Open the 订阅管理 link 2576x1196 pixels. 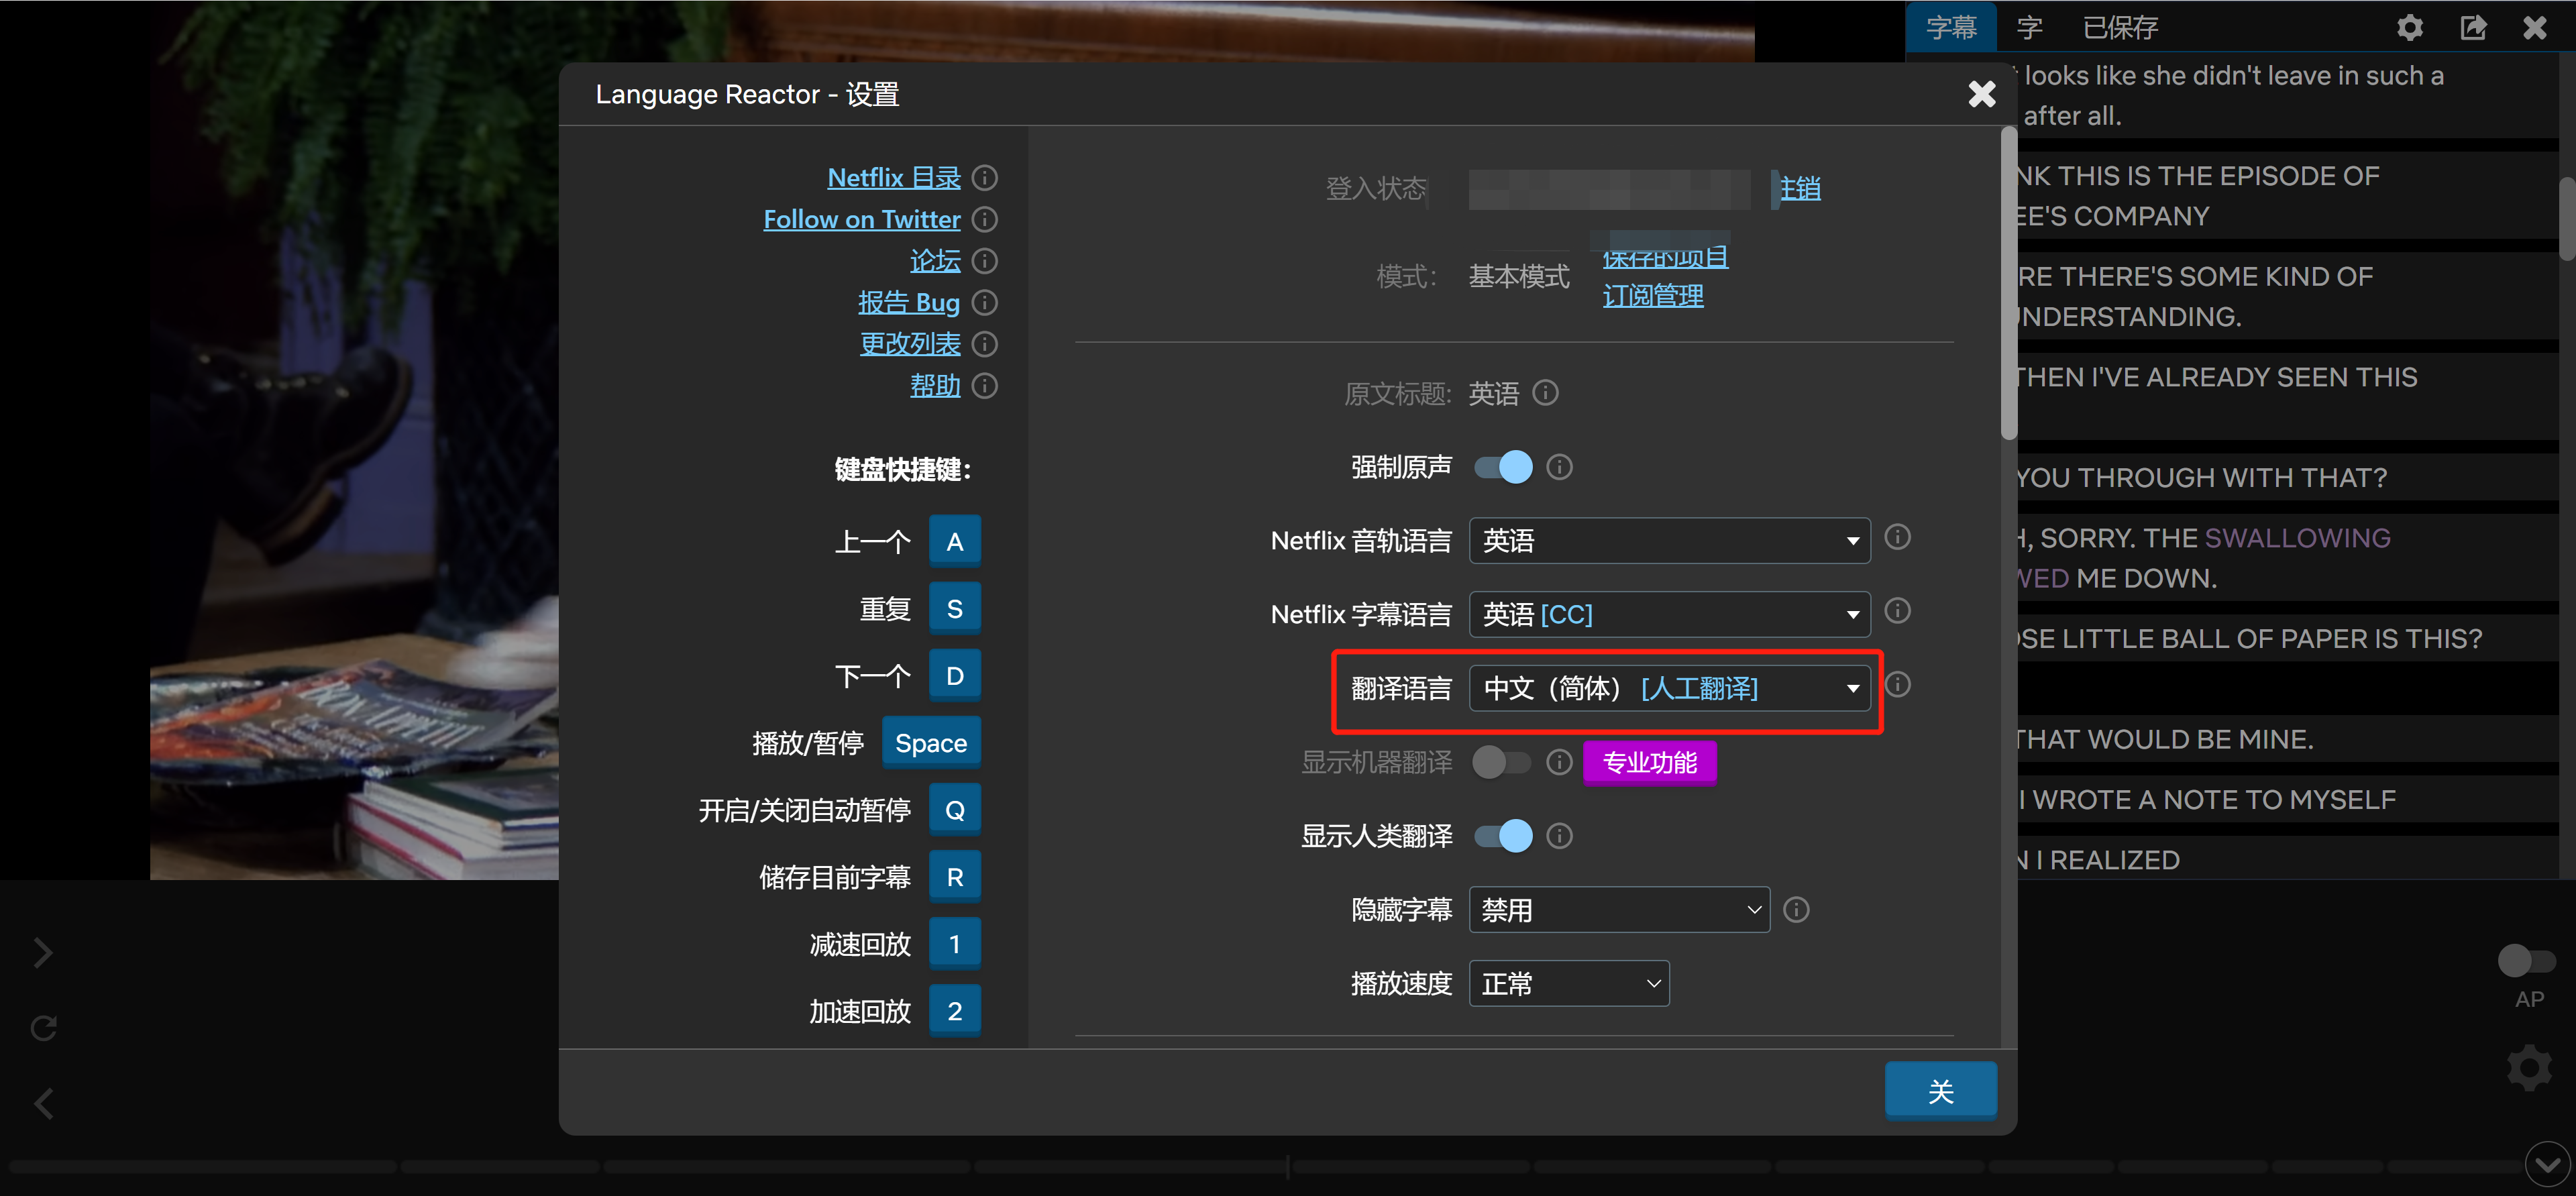click(x=1653, y=296)
